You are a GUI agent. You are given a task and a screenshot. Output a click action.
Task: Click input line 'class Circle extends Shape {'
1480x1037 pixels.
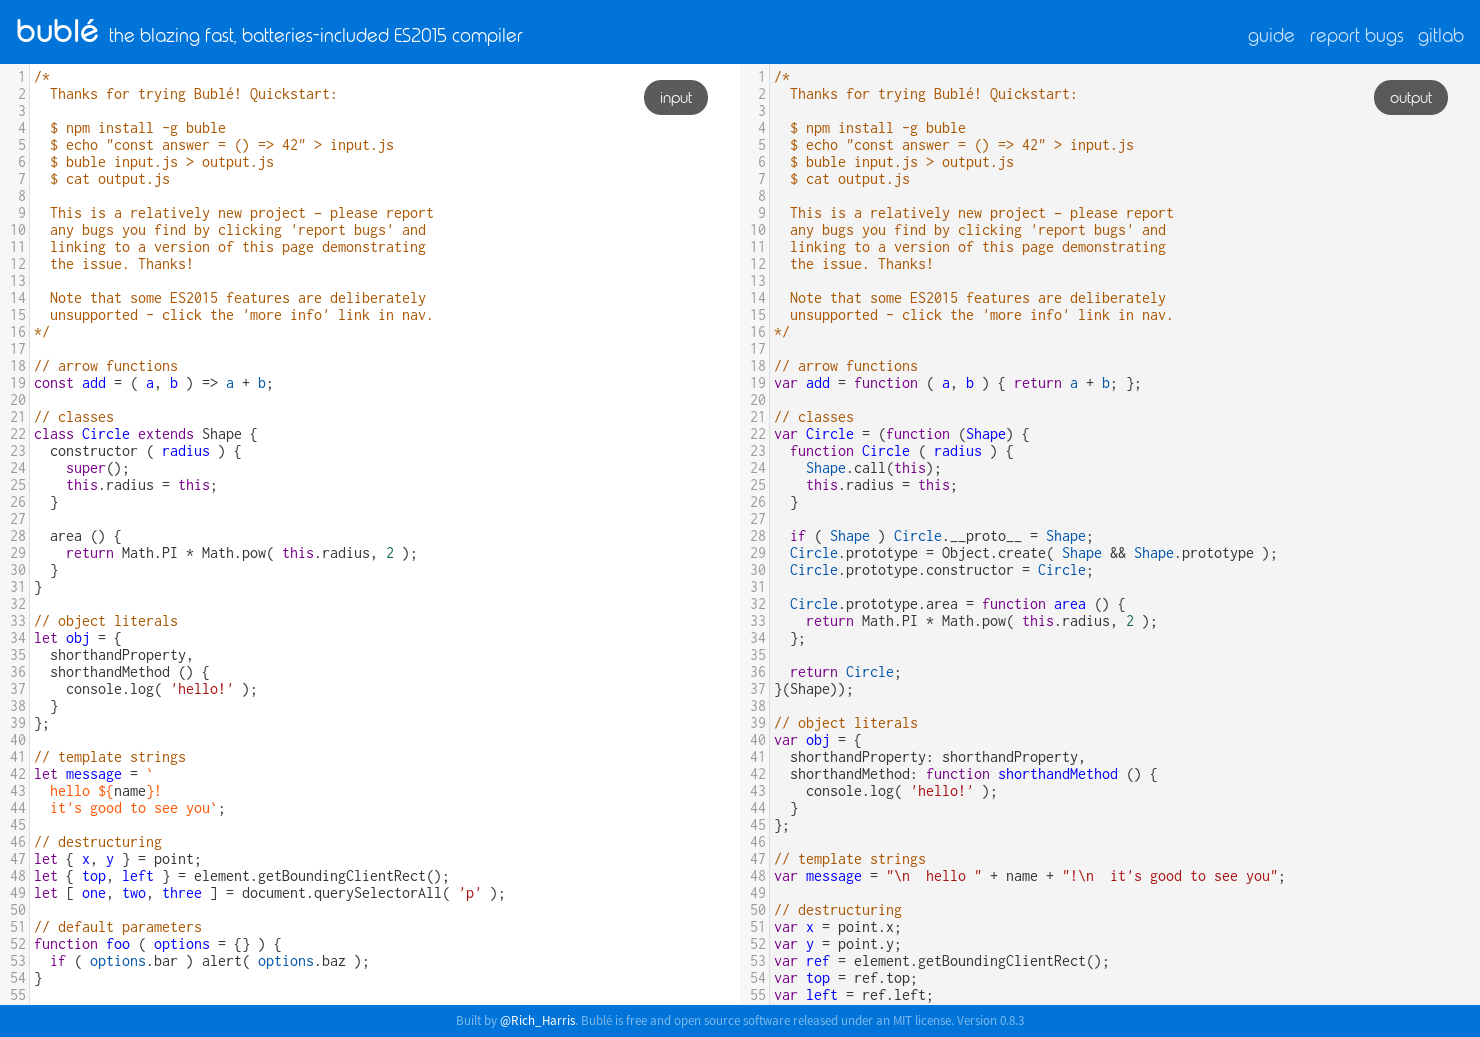click(146, 434)
